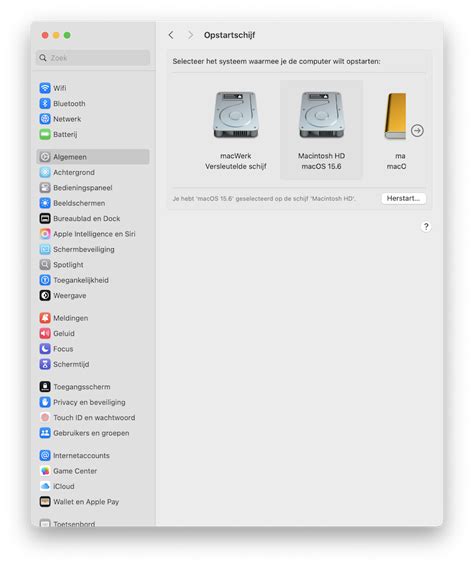The height and width of the screenshot is (567, 474).
Task: Click the Spotlight label in the sidebar
Action: pos(68,265)
